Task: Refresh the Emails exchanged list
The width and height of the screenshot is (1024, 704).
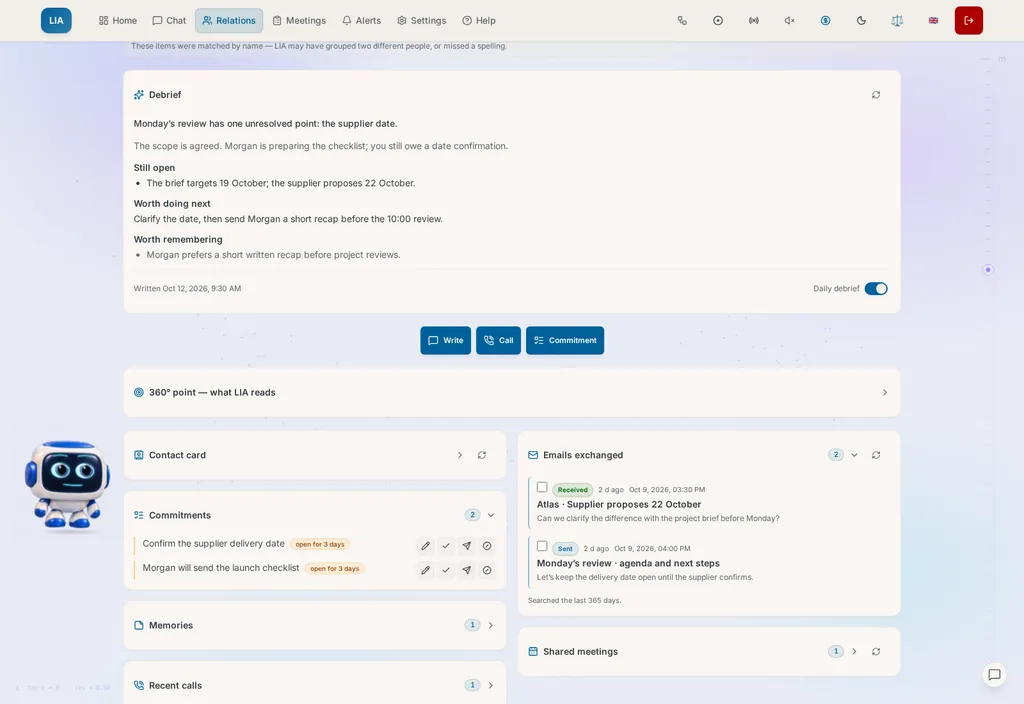Action: [x=876, y=455]
